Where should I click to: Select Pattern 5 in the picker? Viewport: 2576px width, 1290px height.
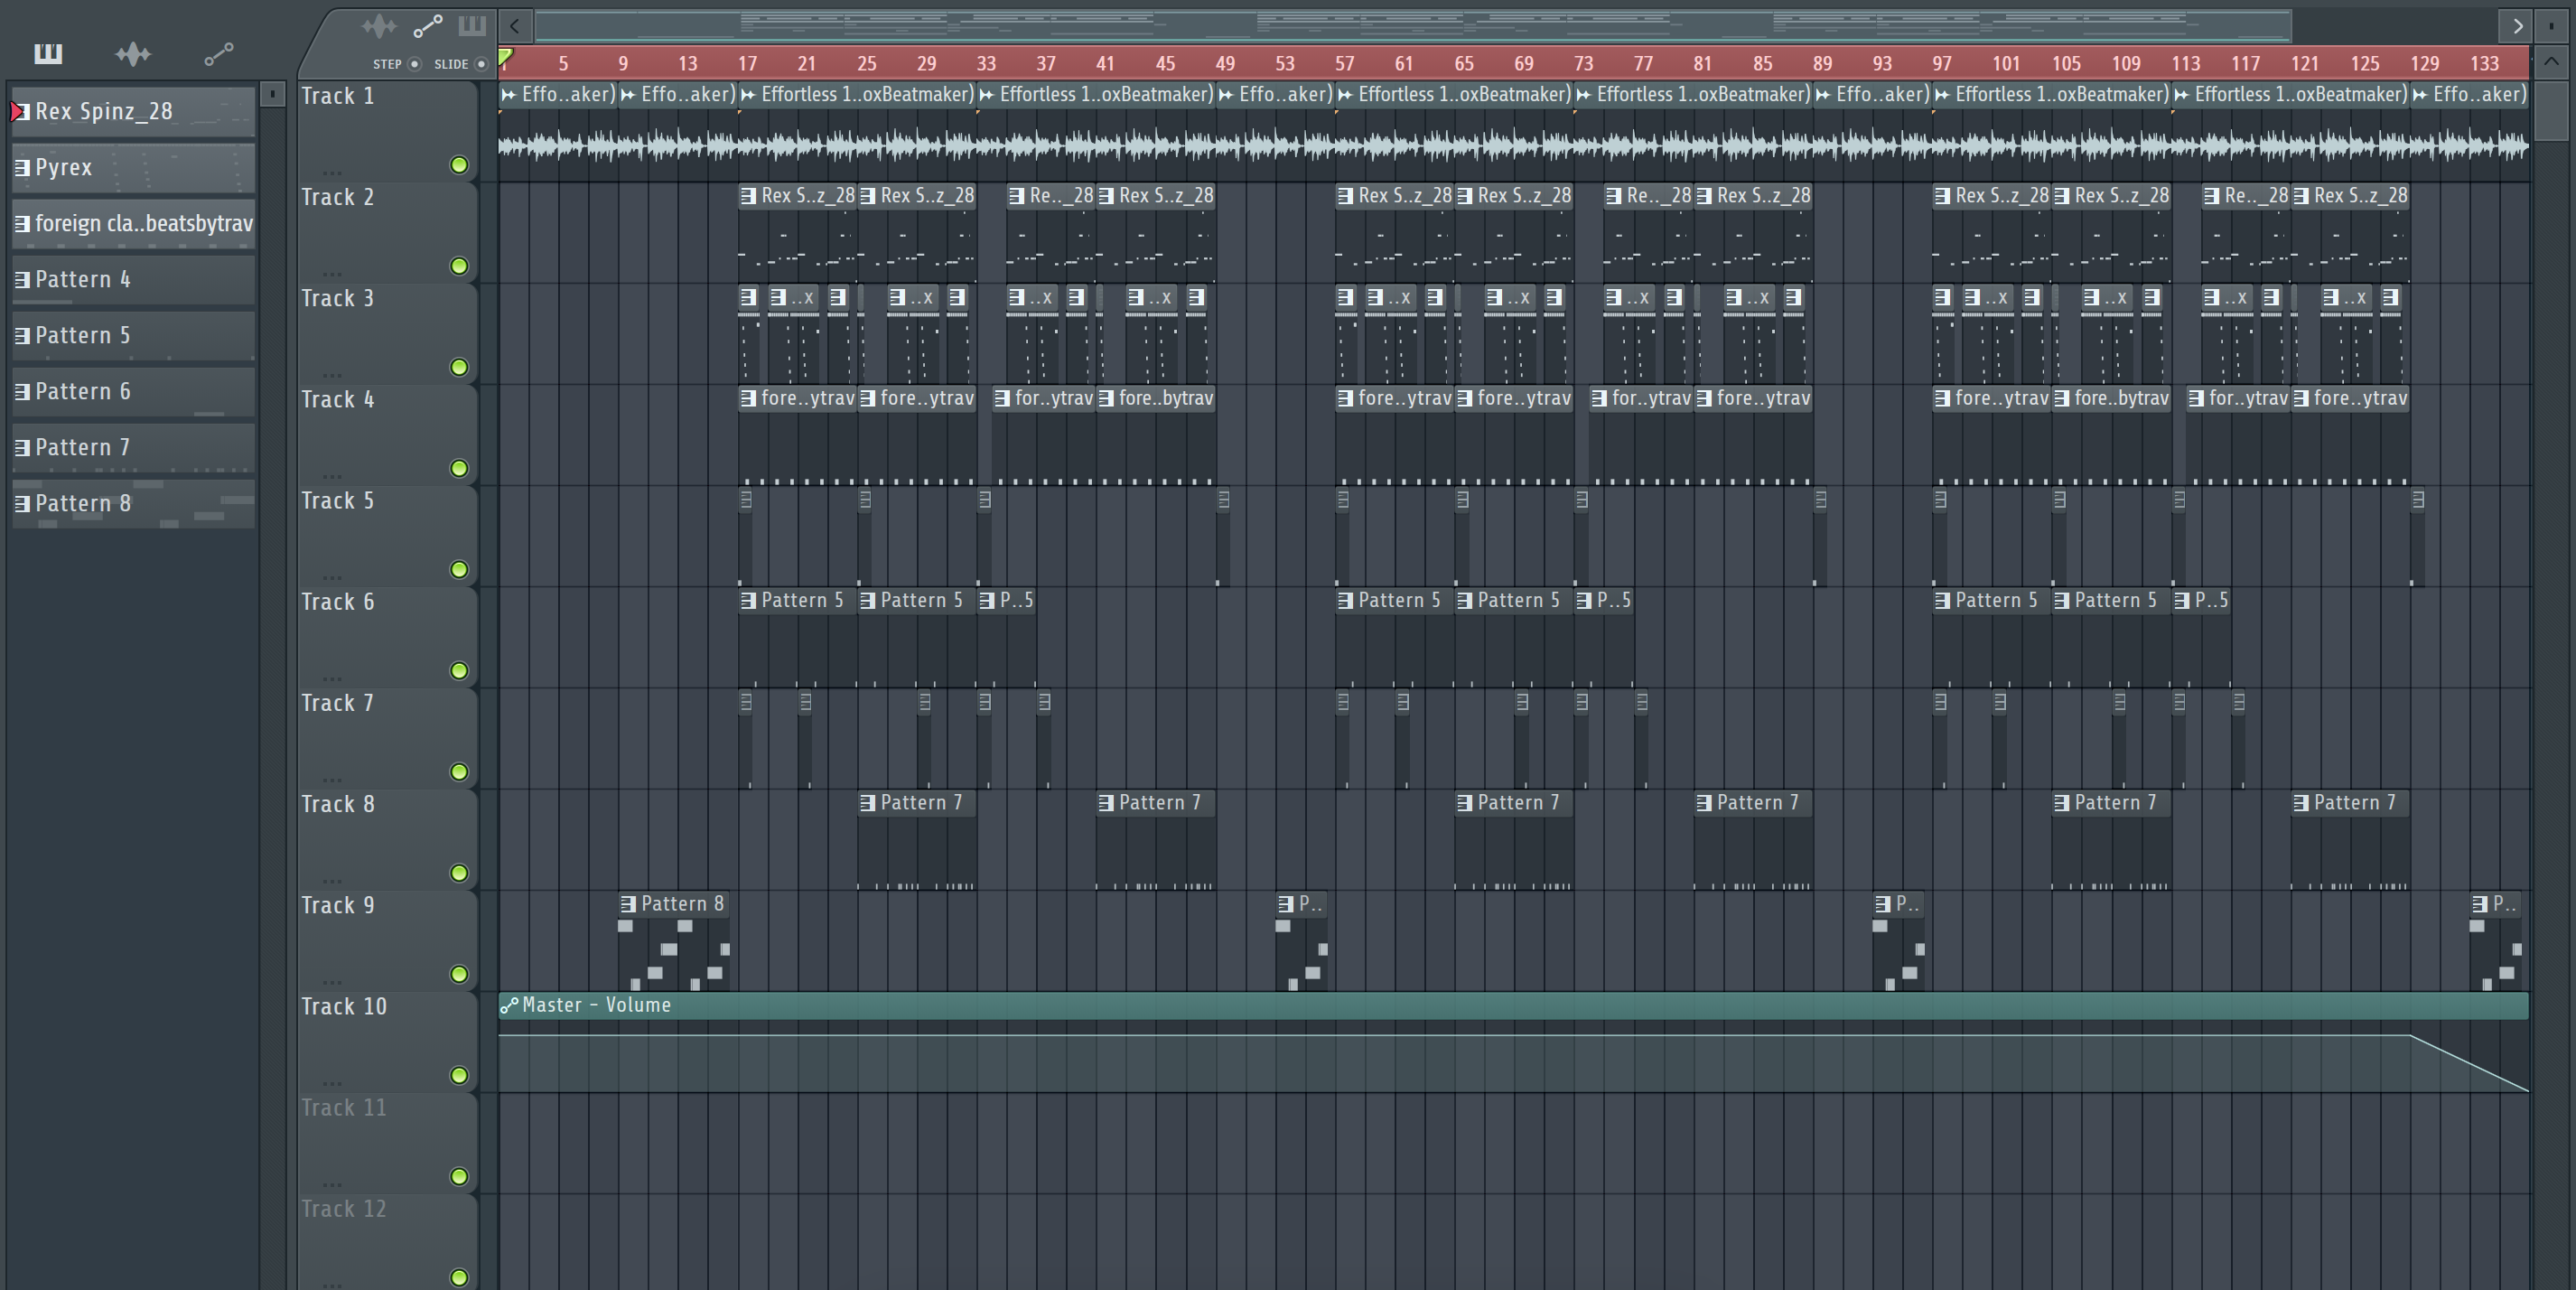point(134,335)
